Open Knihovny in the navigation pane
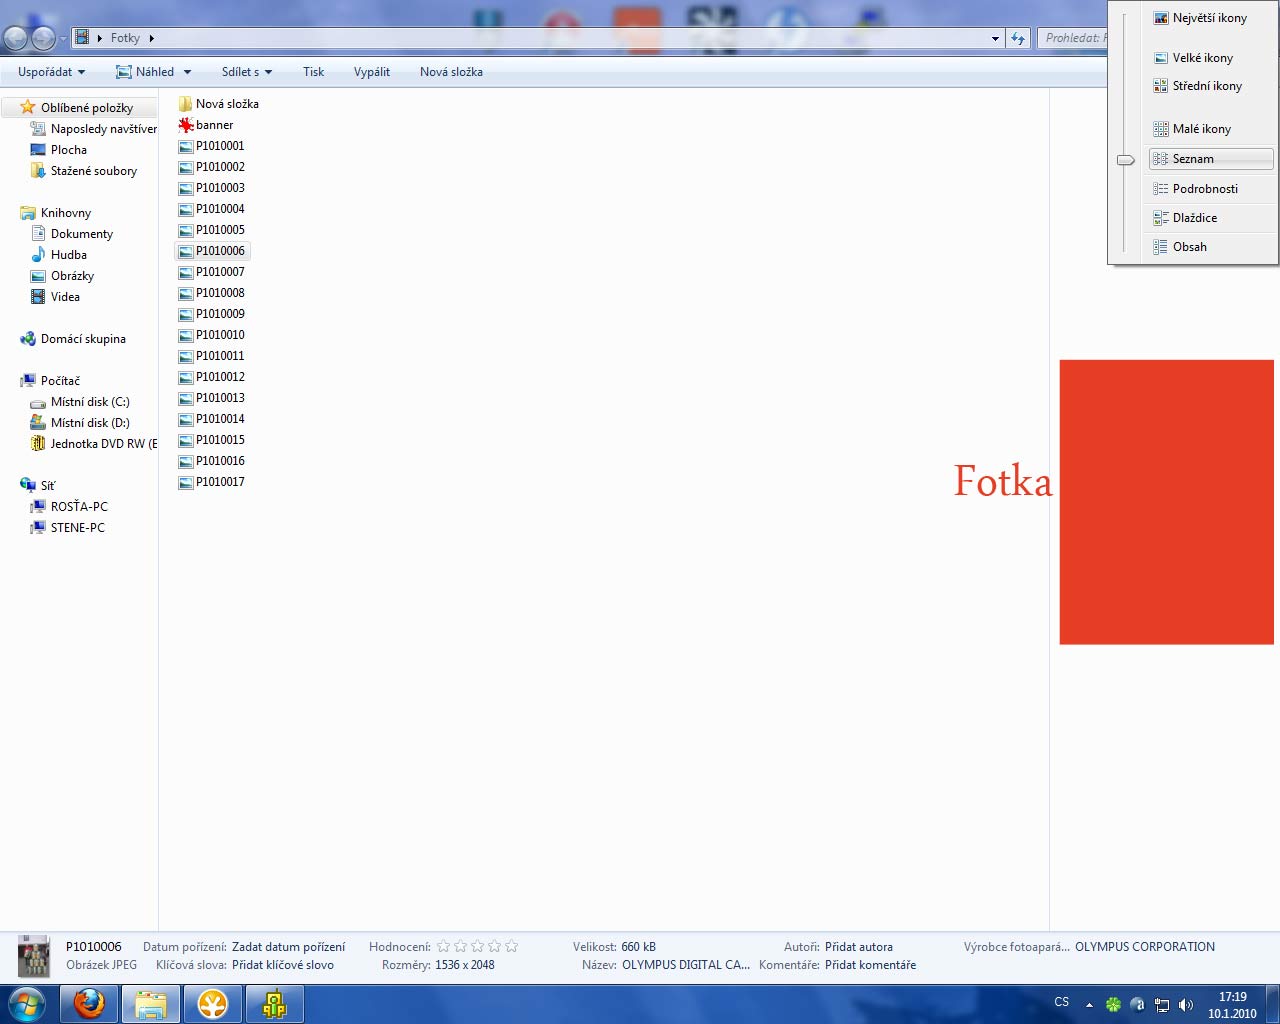Image resolution: width=1280 pixels, height=1024 pixels. click(x=56, y=213)
